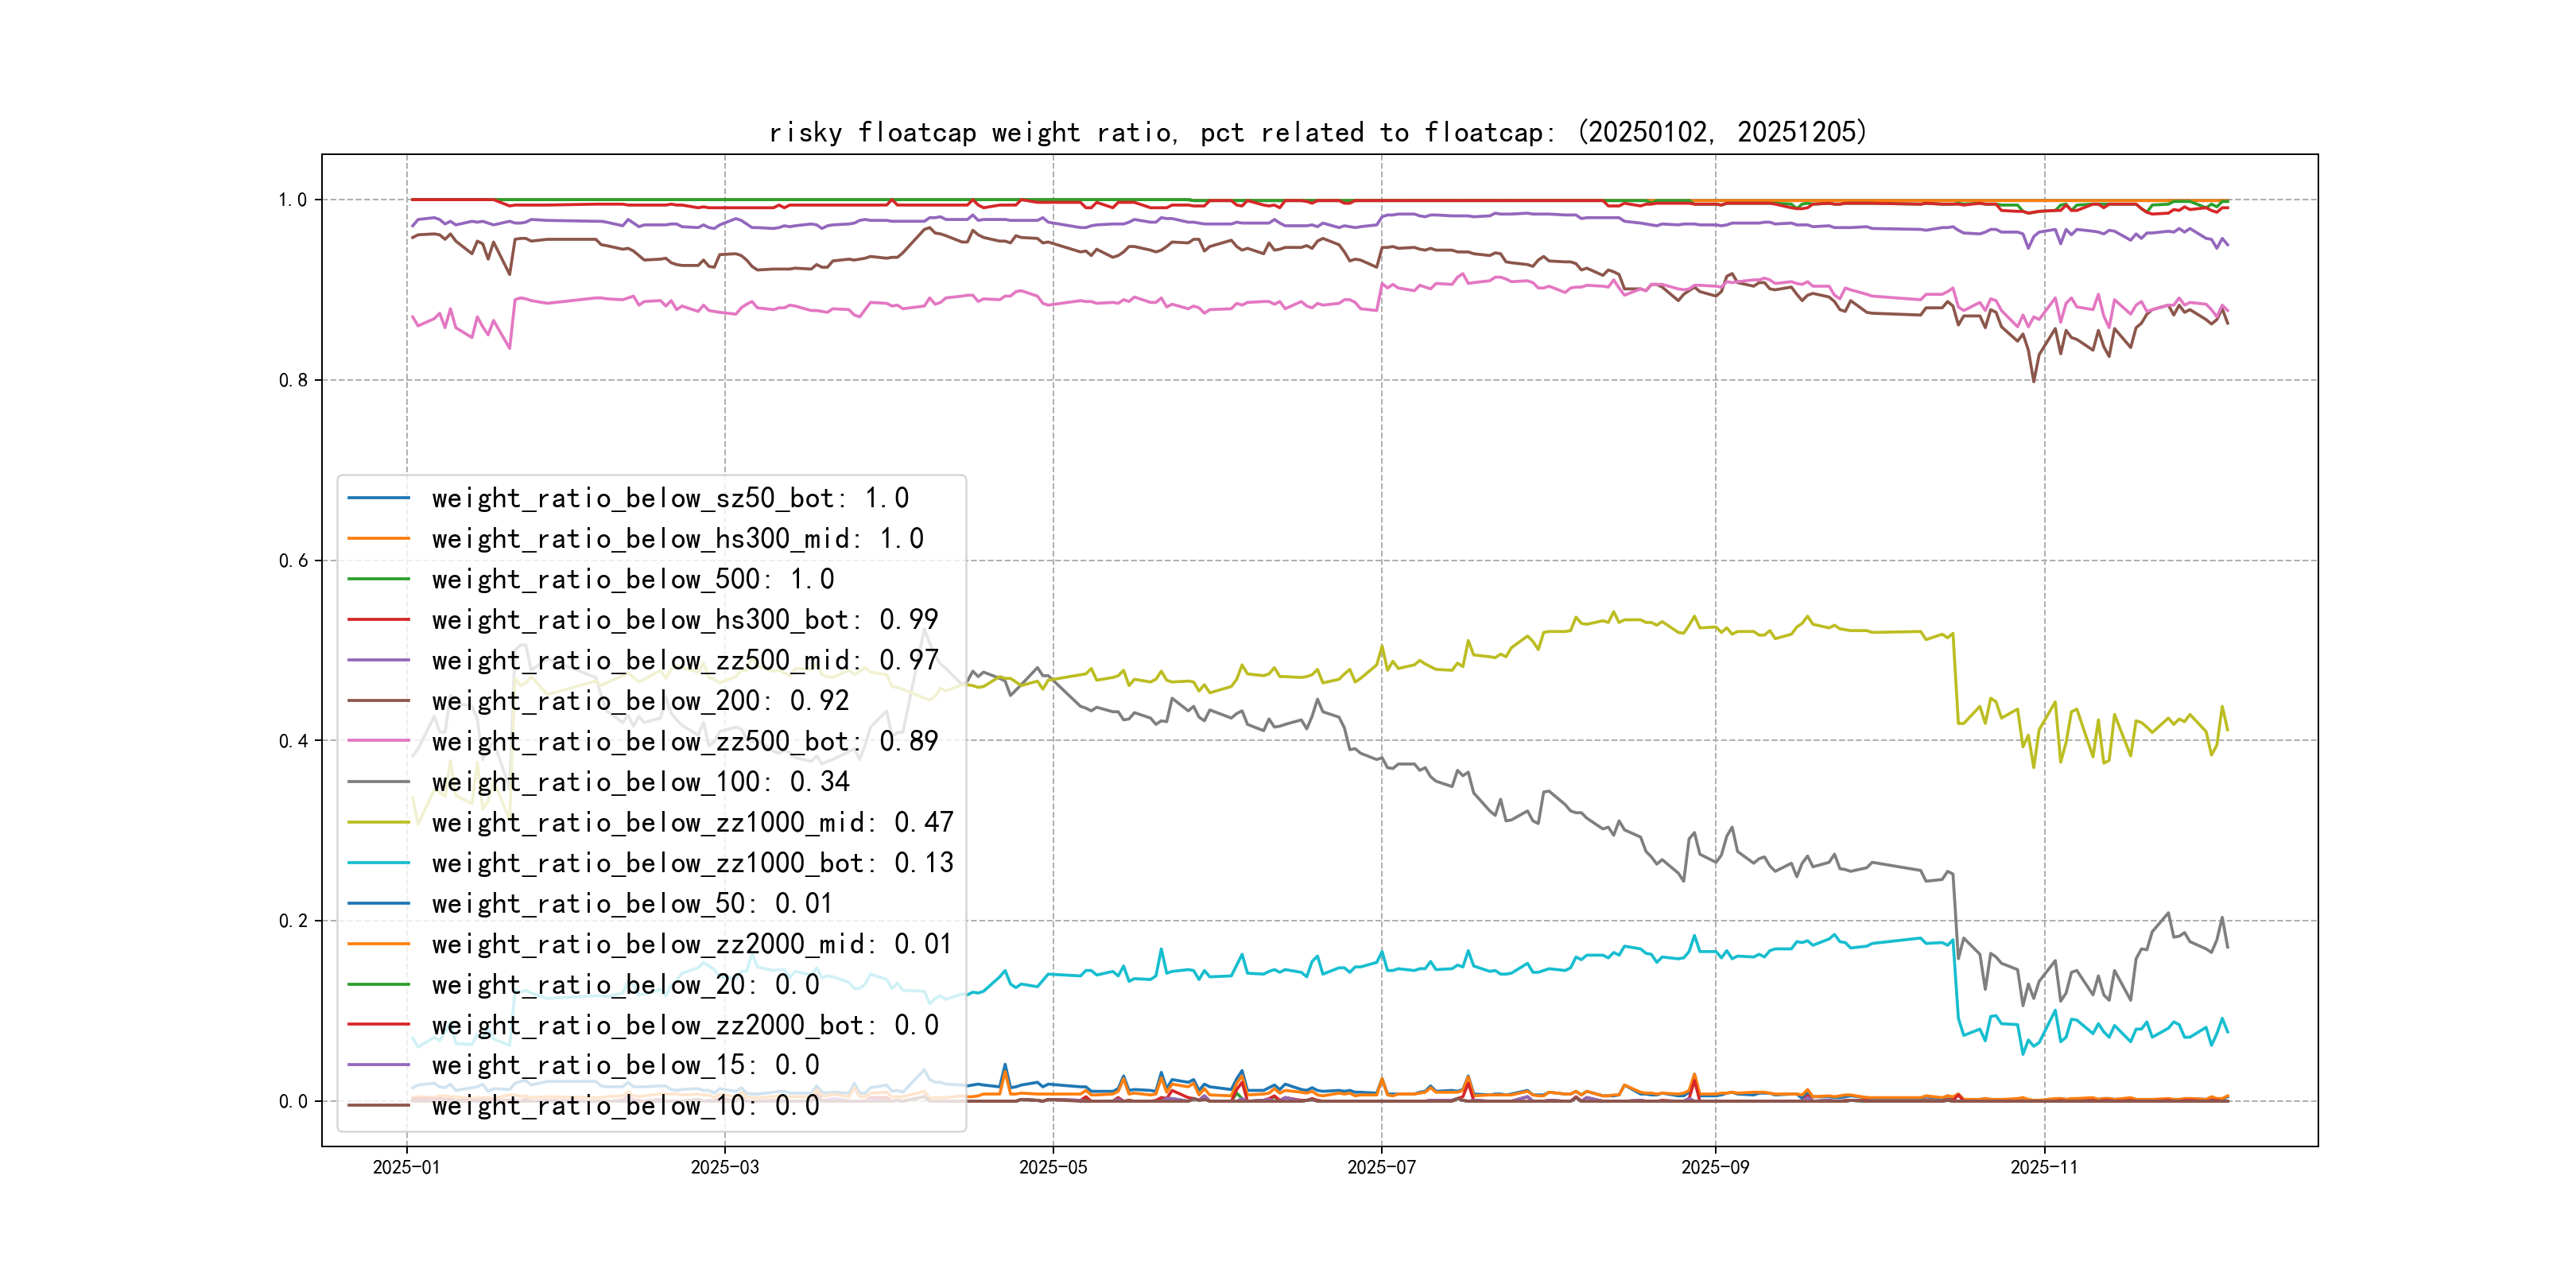Viewport: 2576px width, 1288px height.
Task: Click legend entry weight_ratio_below_sz50_bot
Action: click(x=669, y=498)
